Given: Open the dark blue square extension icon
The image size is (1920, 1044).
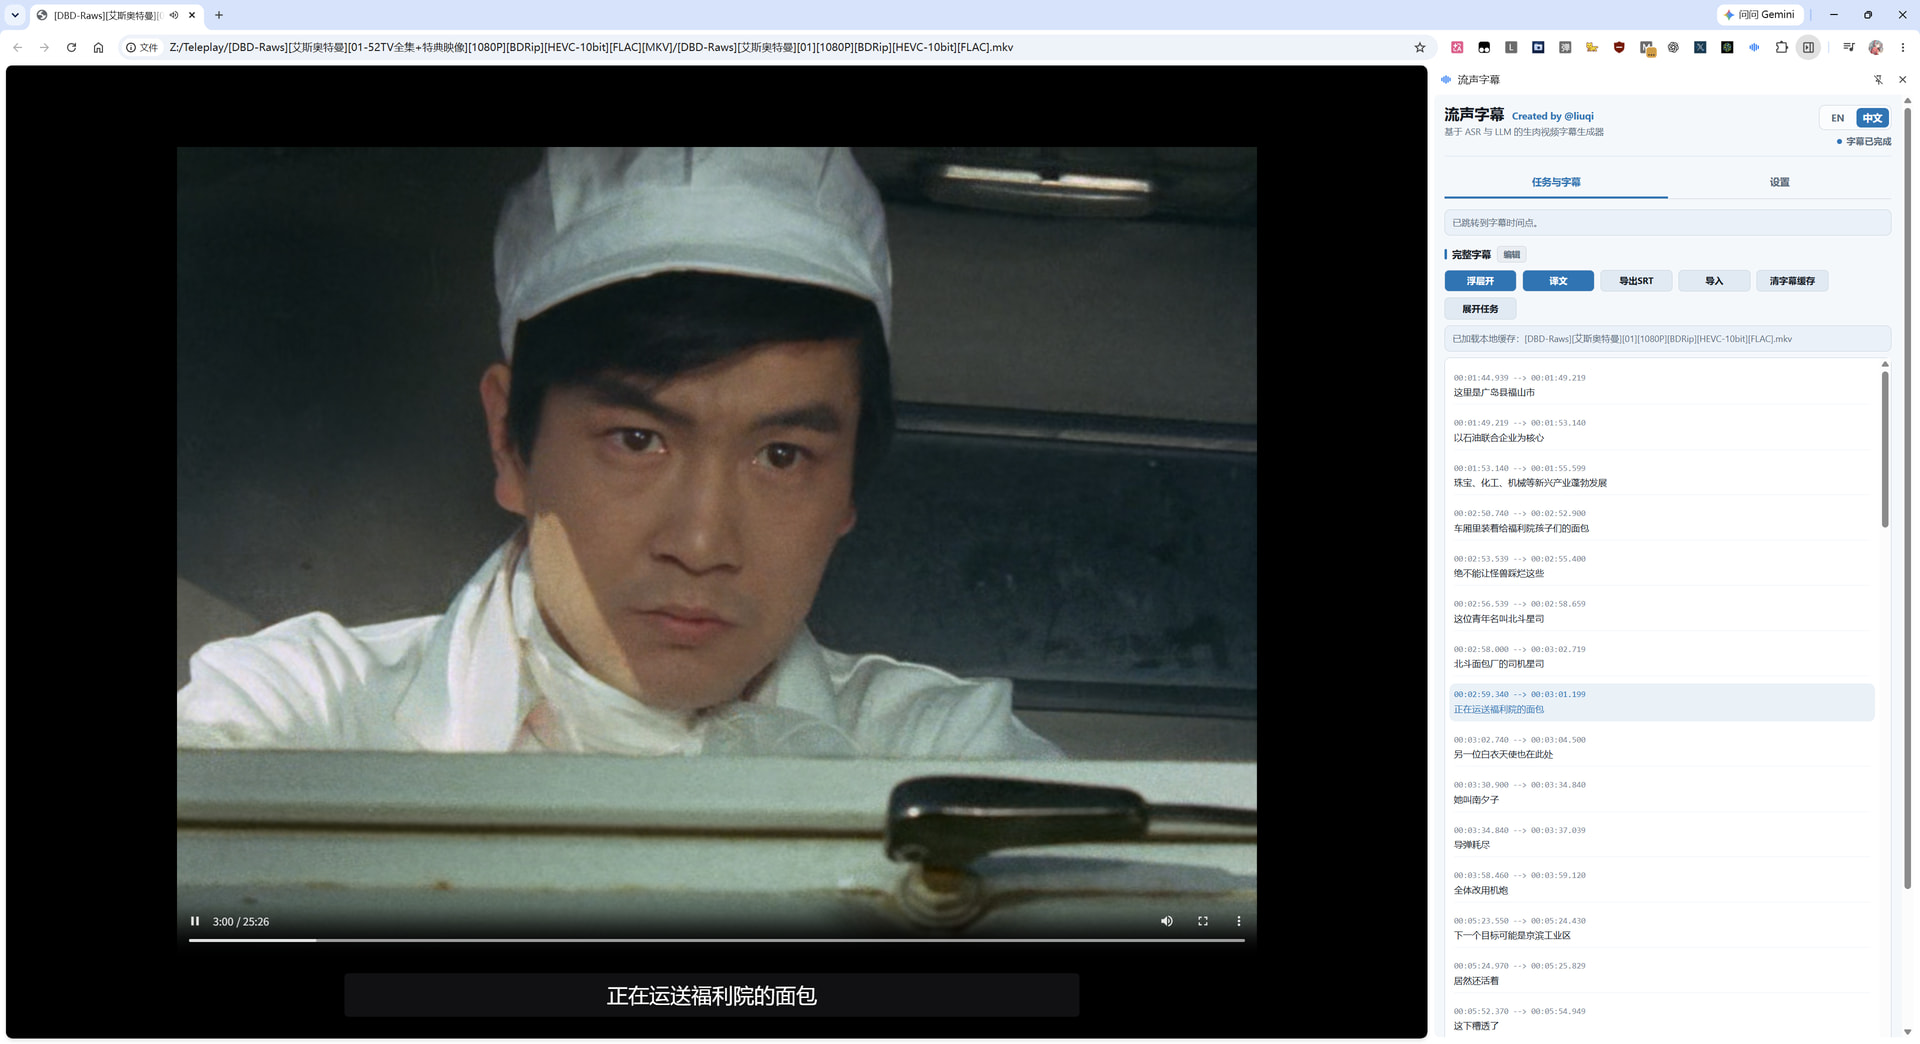Looking at the screenshot, I should point(1538,47).
